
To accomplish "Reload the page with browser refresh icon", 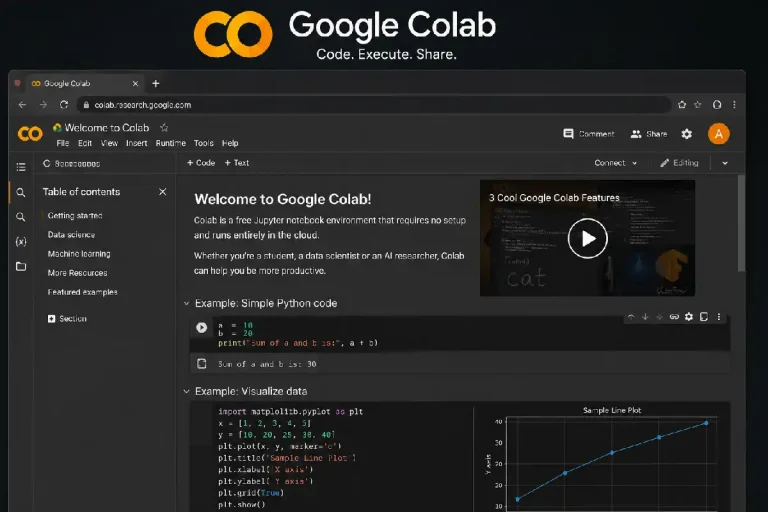I will (64, 105).
